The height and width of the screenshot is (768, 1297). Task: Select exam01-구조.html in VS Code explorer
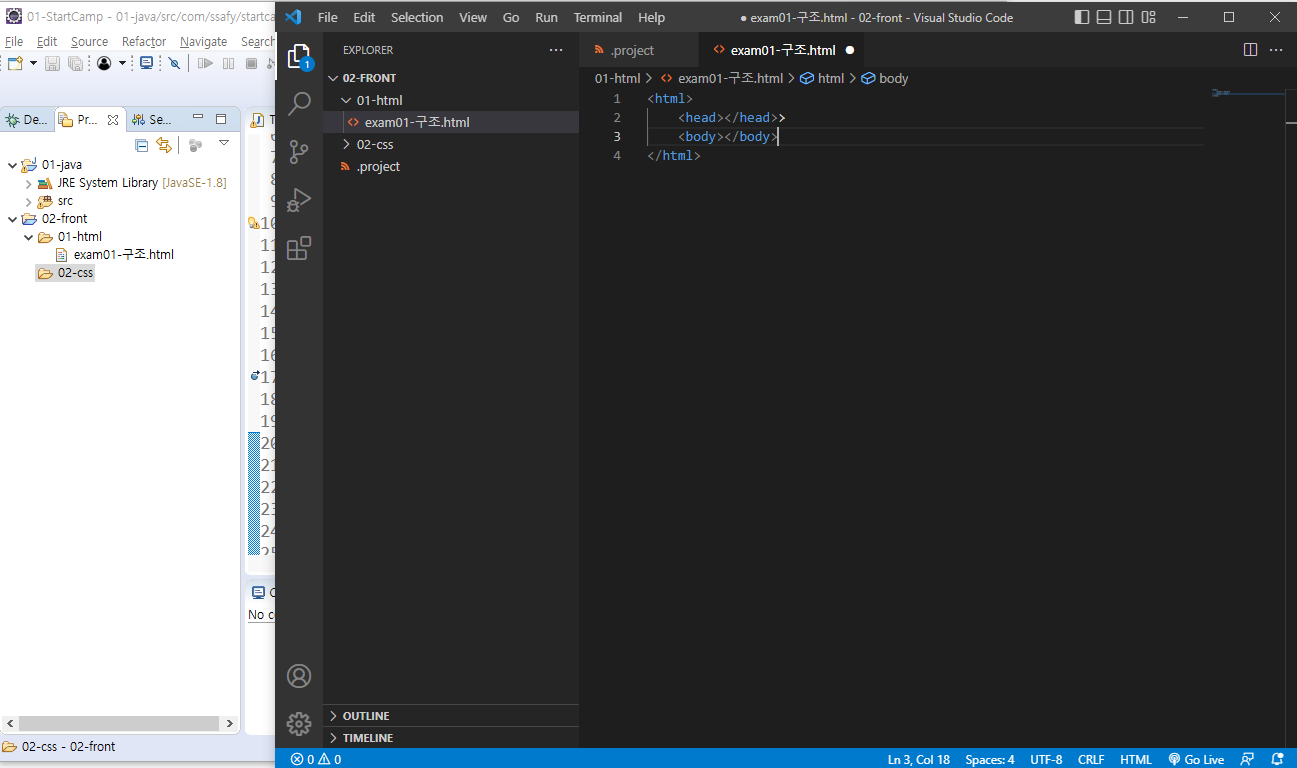tap(451, 122)
